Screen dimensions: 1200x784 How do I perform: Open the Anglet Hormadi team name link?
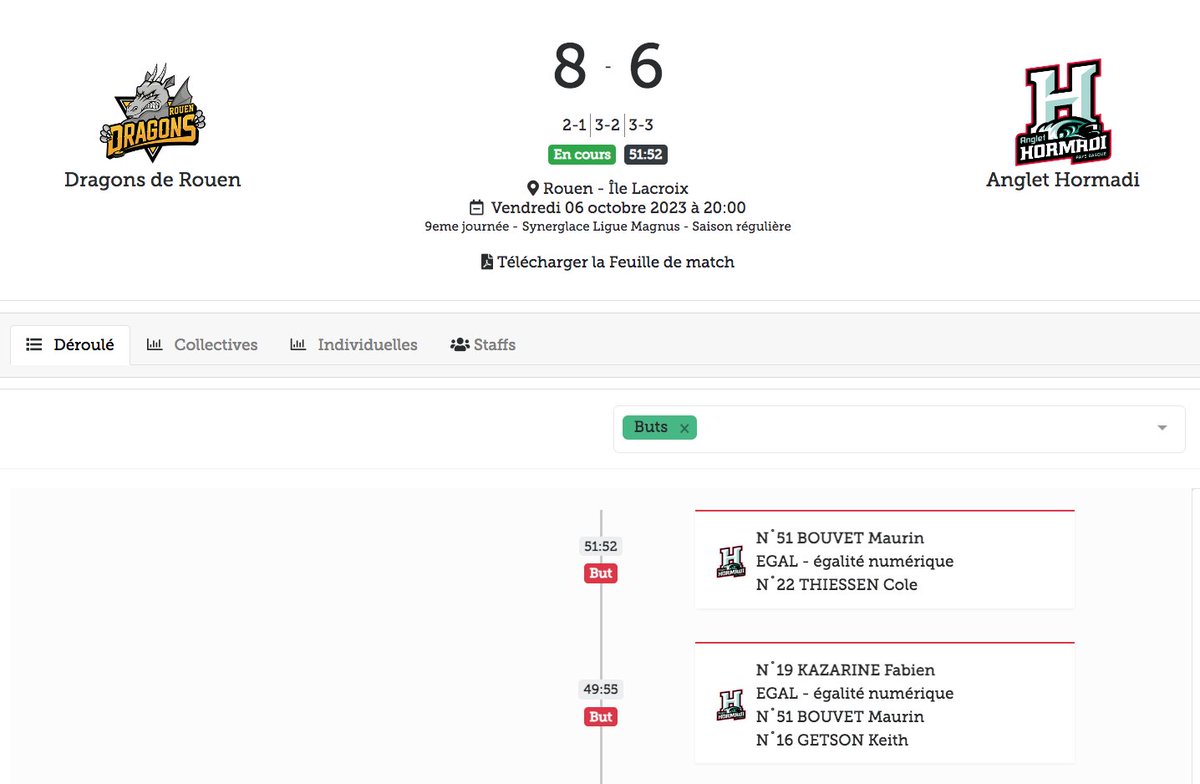(1063, 180)
